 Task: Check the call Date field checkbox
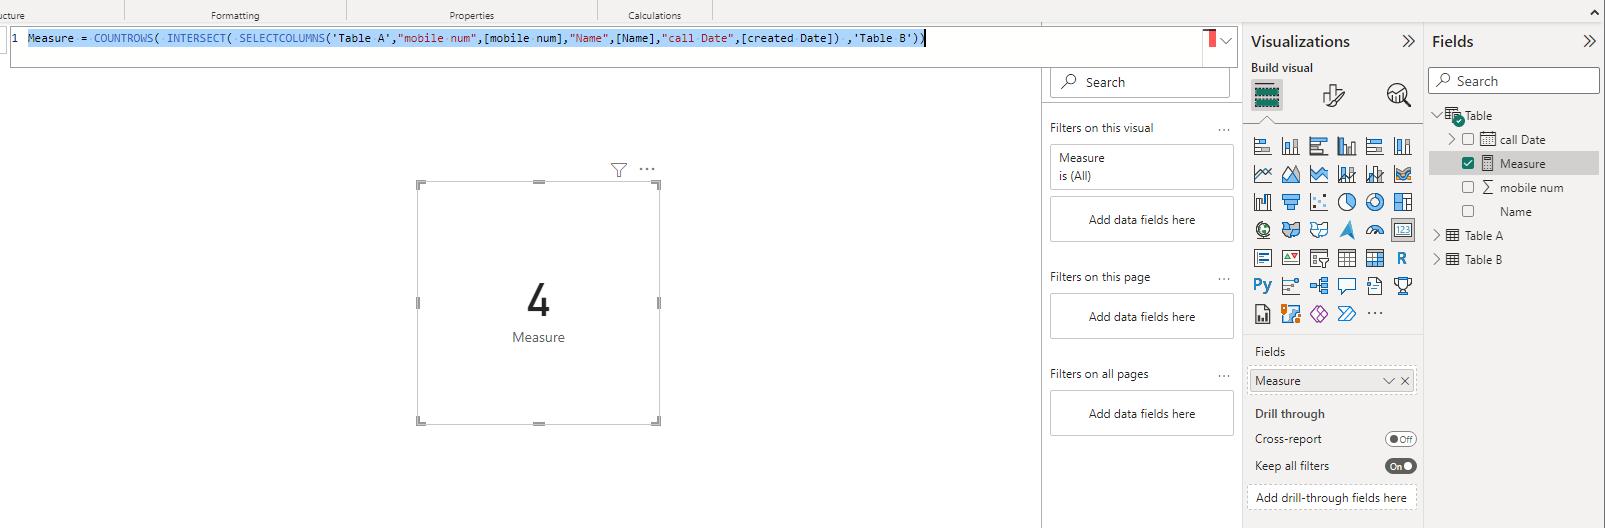(x=1468, y=140)
